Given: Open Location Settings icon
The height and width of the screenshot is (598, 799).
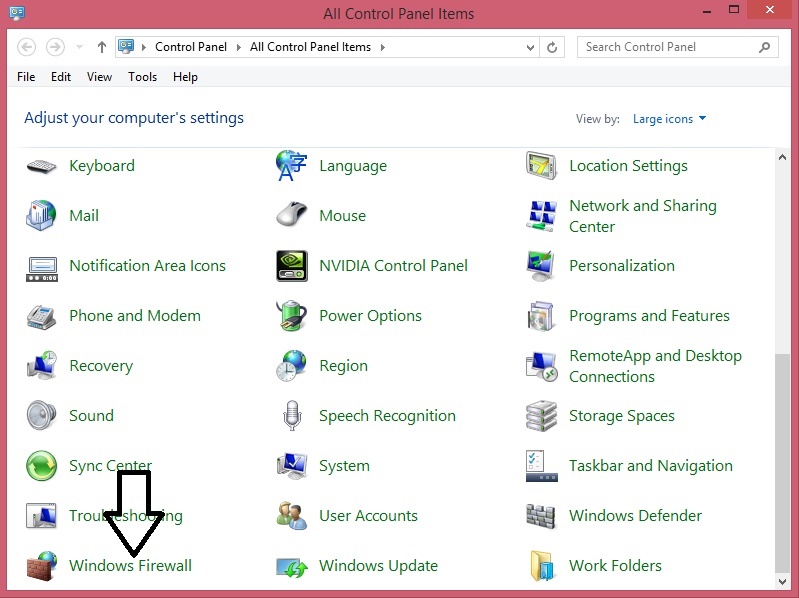Looking at the screenshot, I should (x=541, y=166).
